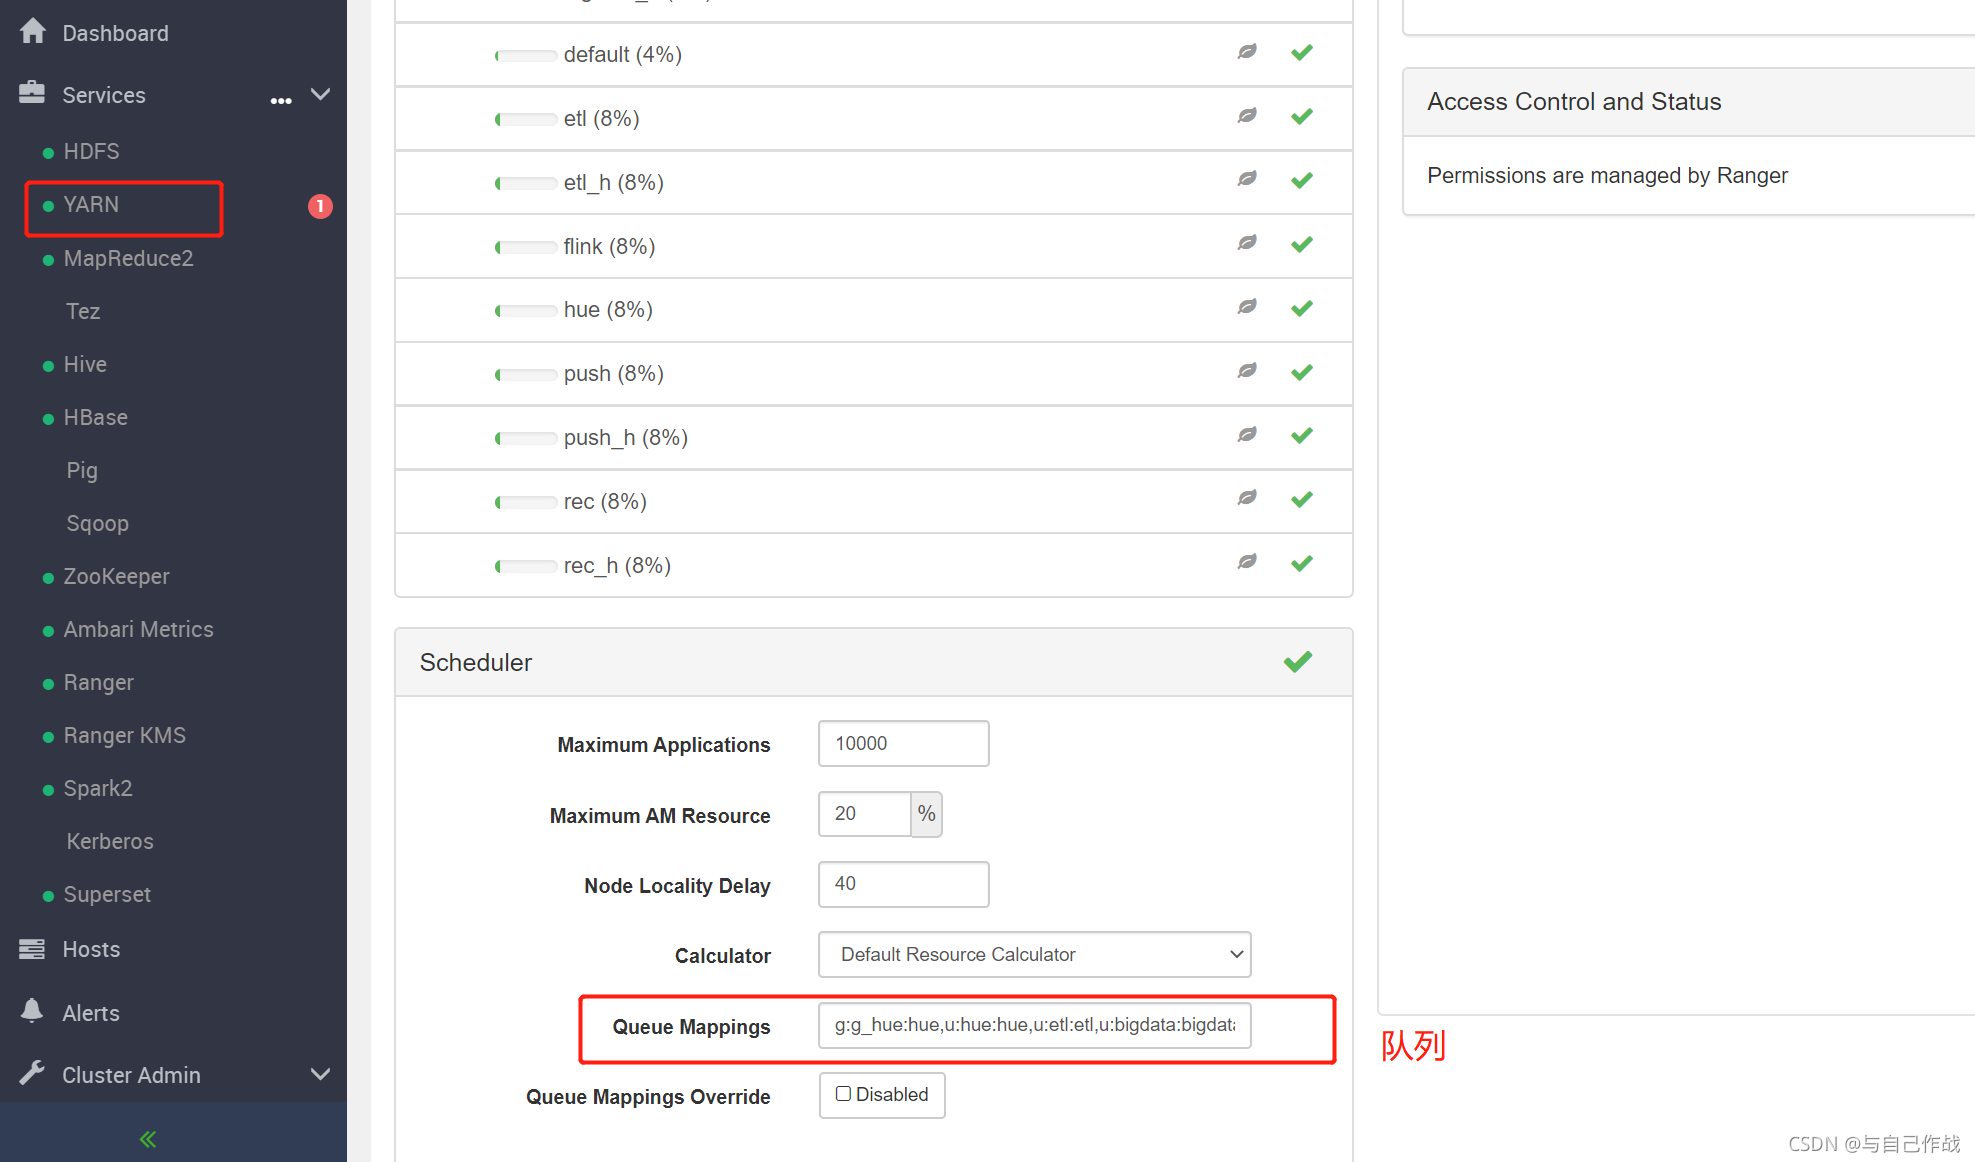1975x1162 pixels.
Task: Expand the Services chevron
Action: 321,95
